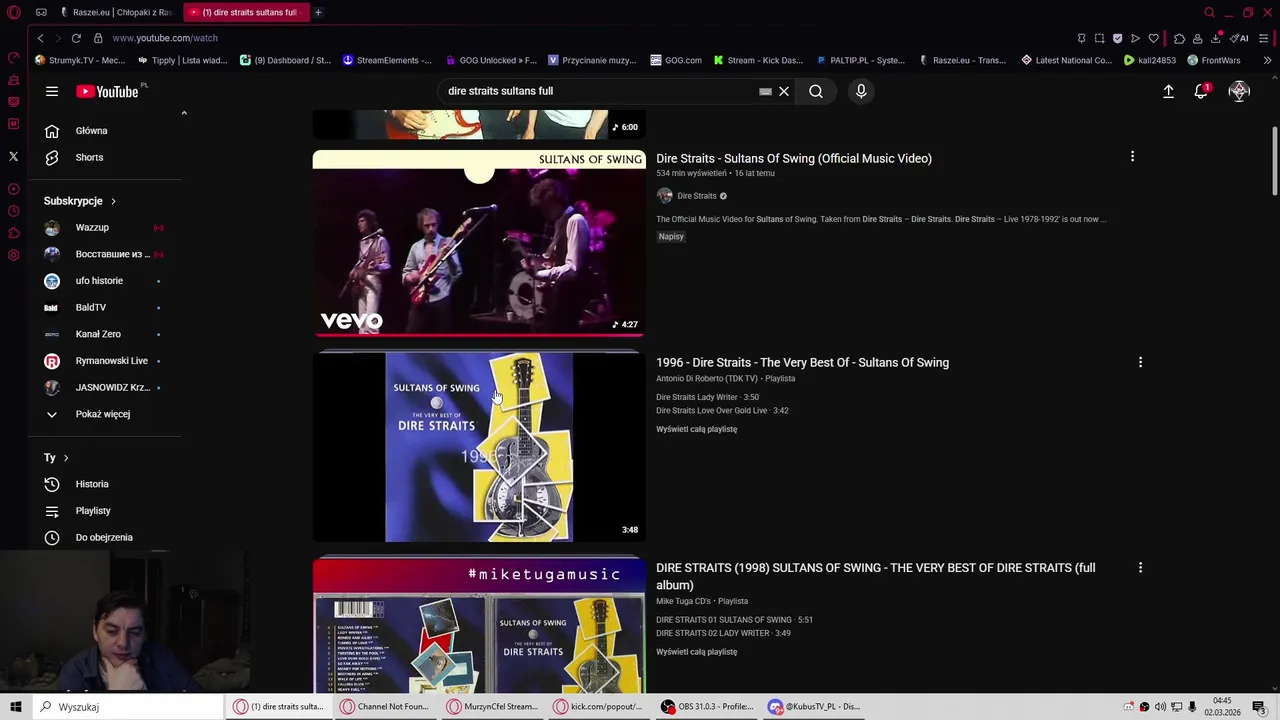Switch to OBS 31.0.3 taskbar window
This screenshot has width=1280, height=720.
coord(707,707)
